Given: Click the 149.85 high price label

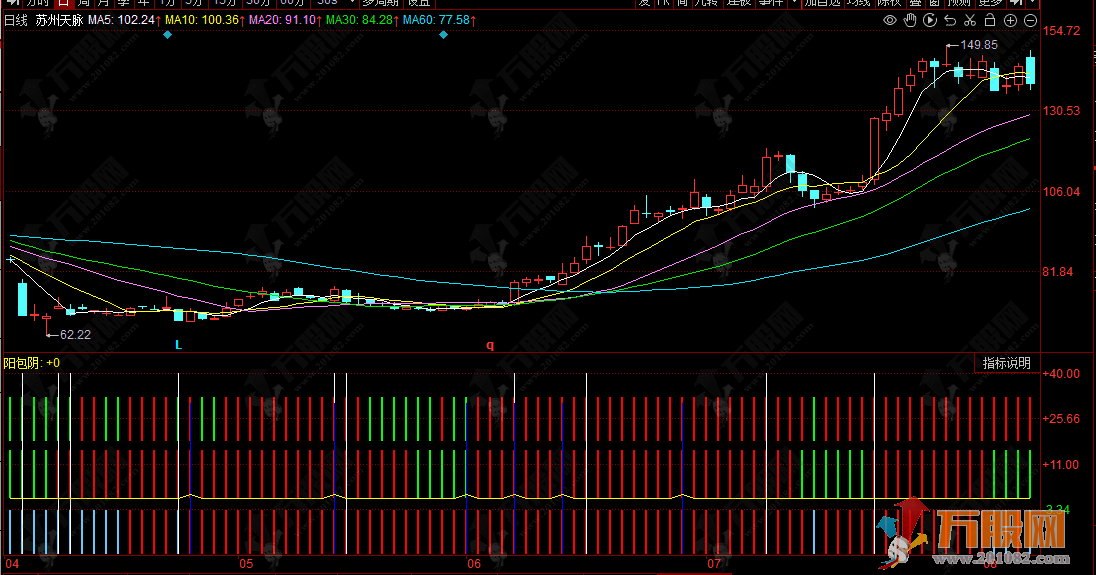Looking at the screenshot, I should click(979, 45).
